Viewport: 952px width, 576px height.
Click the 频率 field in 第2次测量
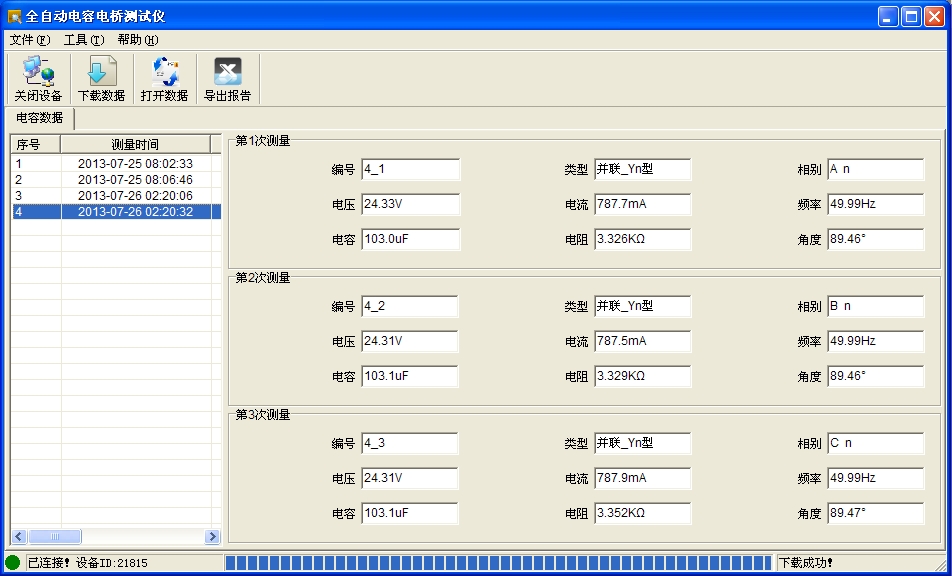[876, 341]
